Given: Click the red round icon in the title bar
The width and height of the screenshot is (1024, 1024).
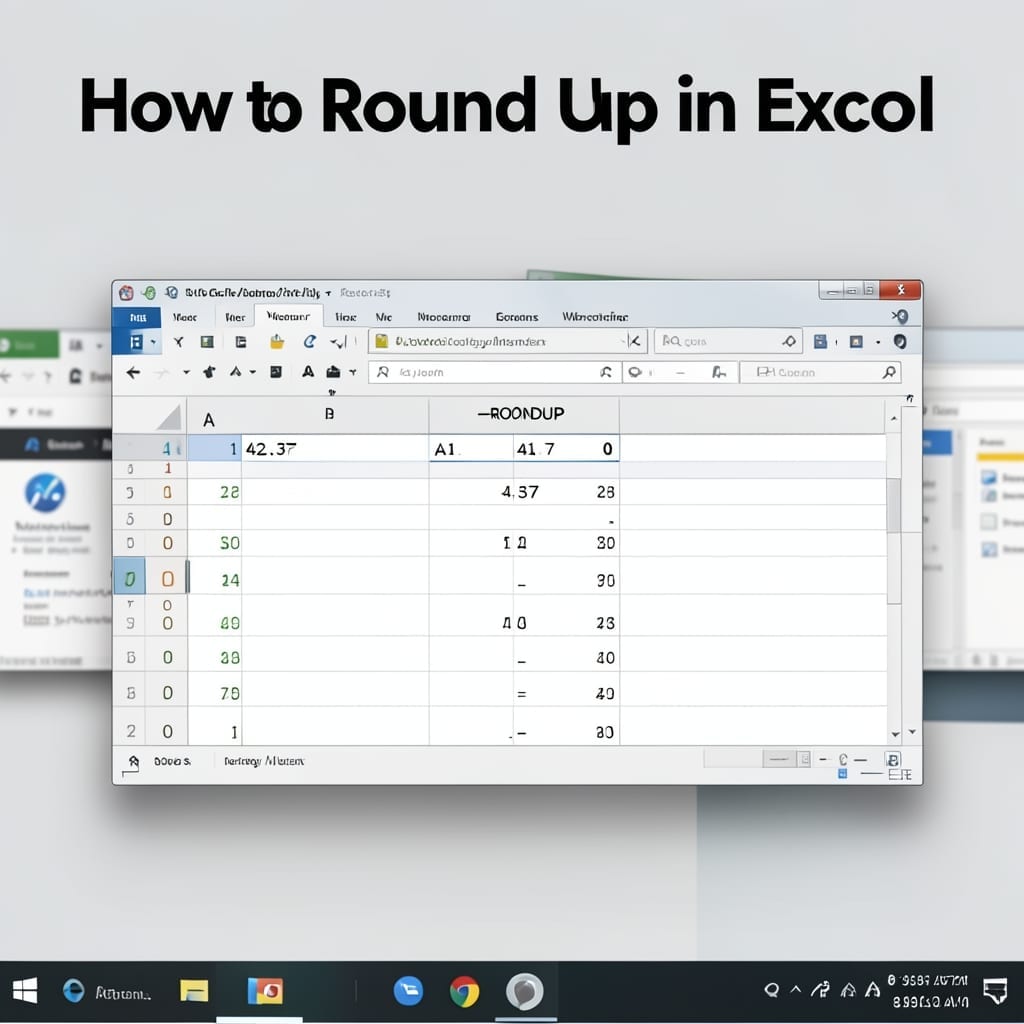Looking at the screenshot, I should 126,293.
